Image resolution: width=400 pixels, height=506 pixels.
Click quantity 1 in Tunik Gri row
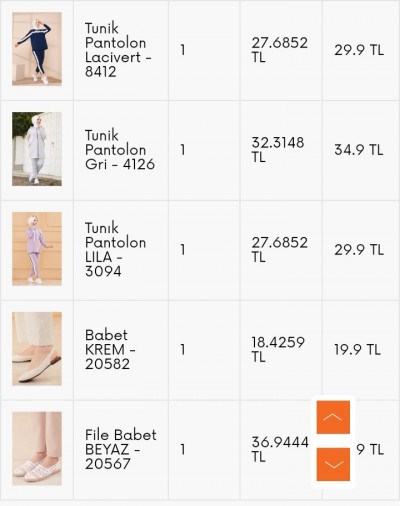point(183,150)
